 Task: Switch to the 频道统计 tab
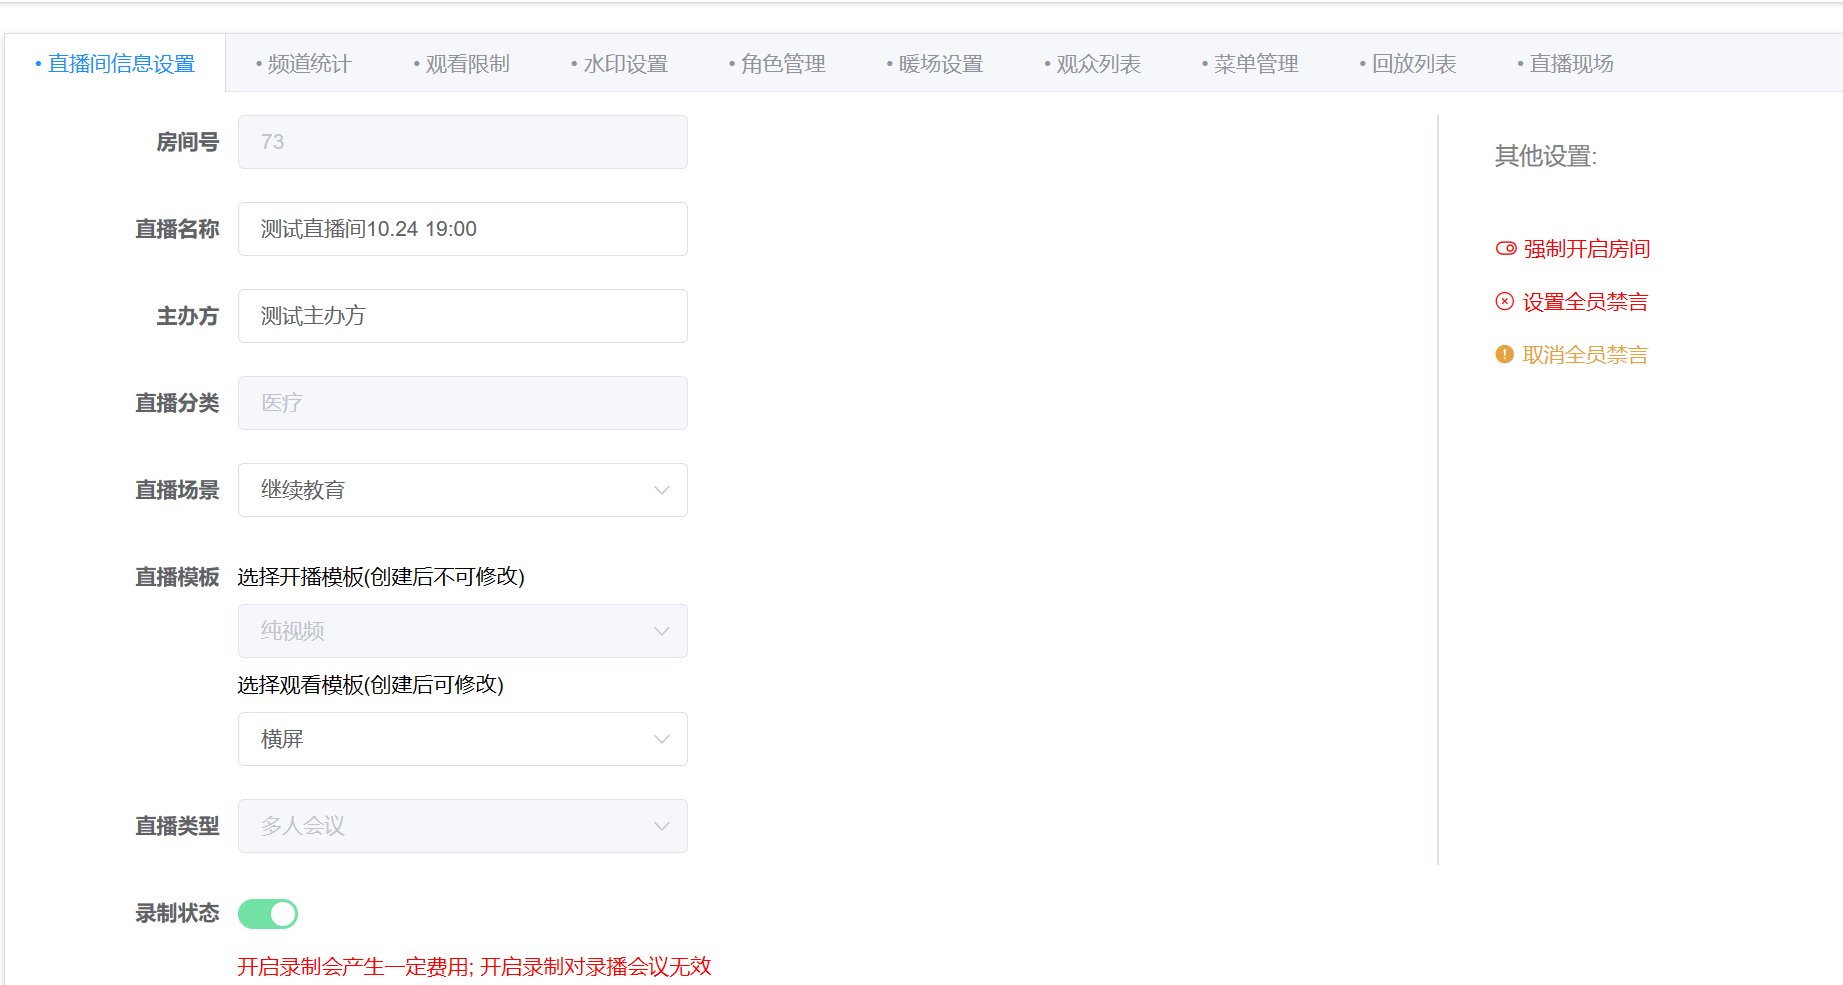304,64
